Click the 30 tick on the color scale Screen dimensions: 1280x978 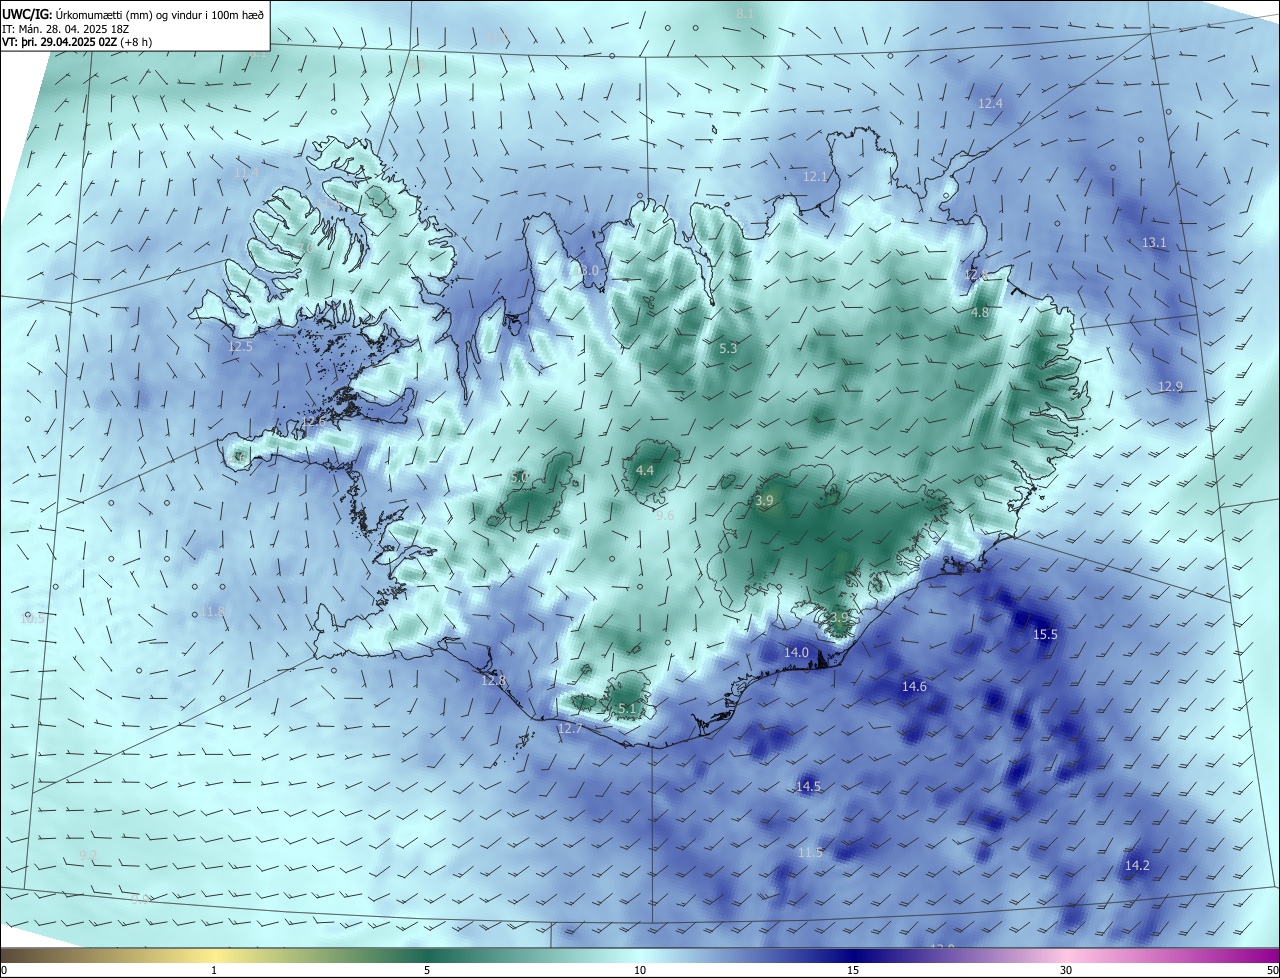click(1066, 970)
